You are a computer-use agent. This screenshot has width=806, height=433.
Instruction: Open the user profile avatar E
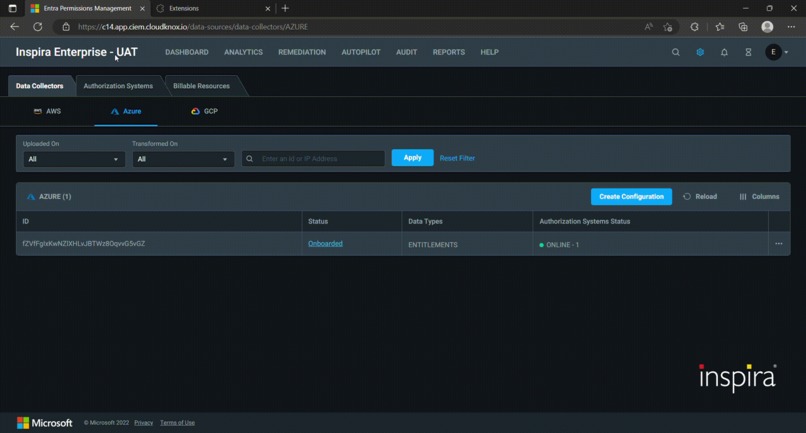tap(773, 52)
